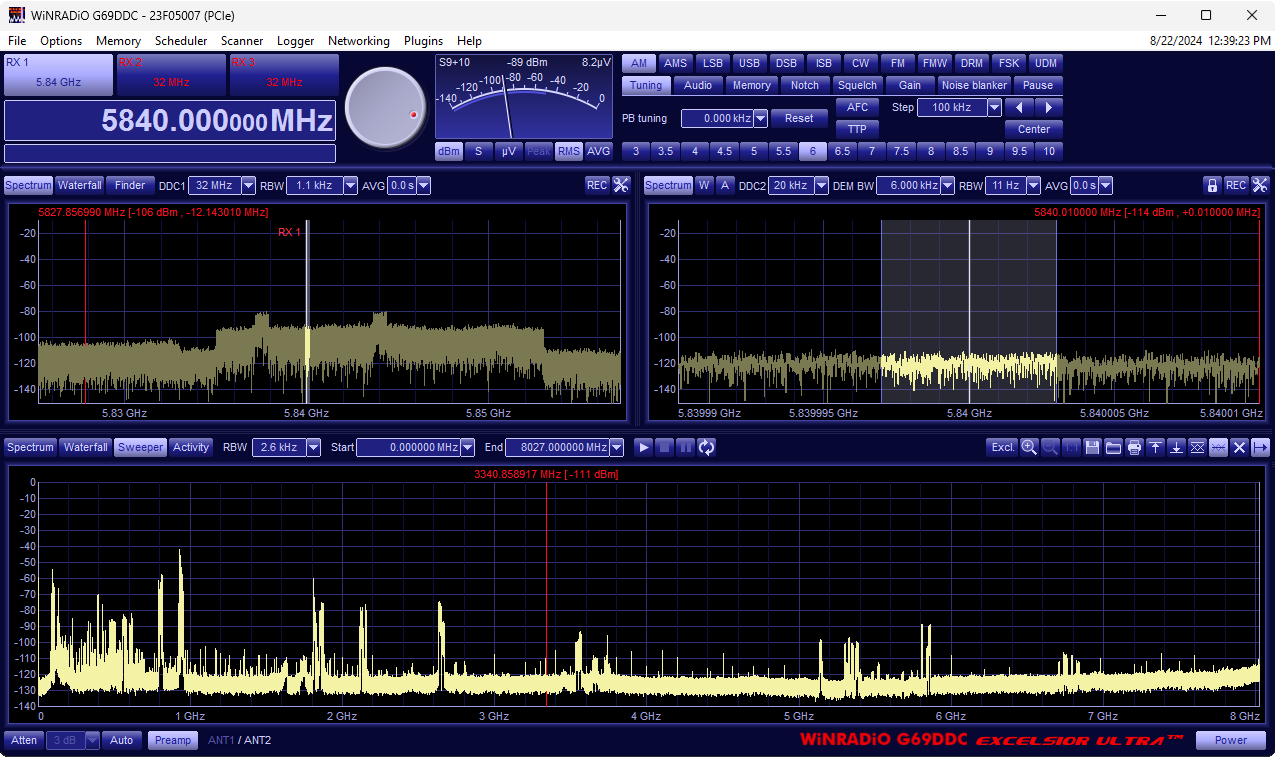Click the lock icon in the DDC2 panel

[x=1212, y=185]
